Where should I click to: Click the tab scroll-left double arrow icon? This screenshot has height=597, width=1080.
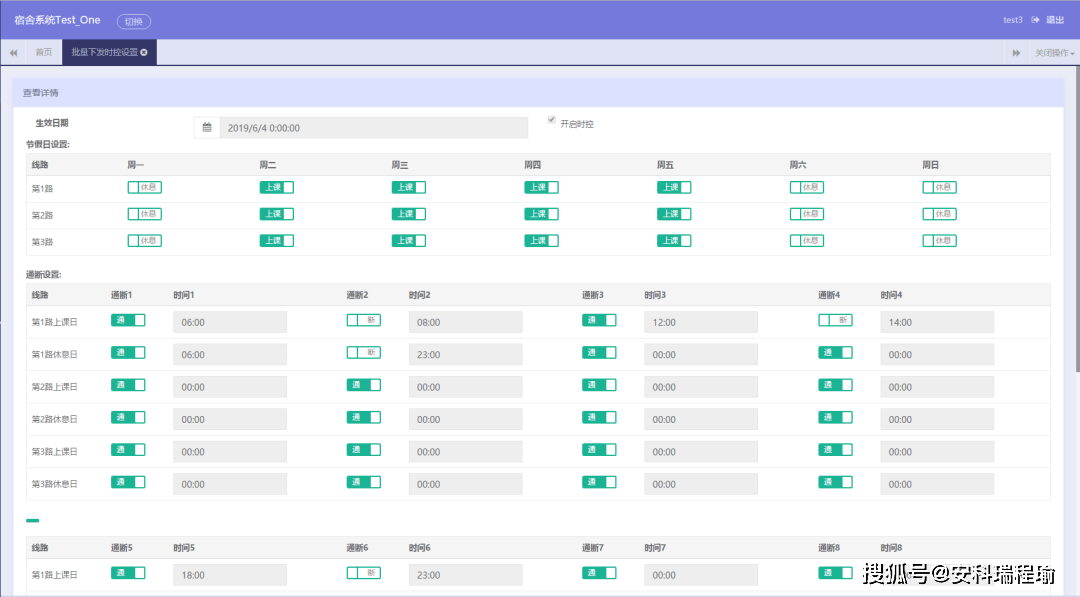coord(14,53)
